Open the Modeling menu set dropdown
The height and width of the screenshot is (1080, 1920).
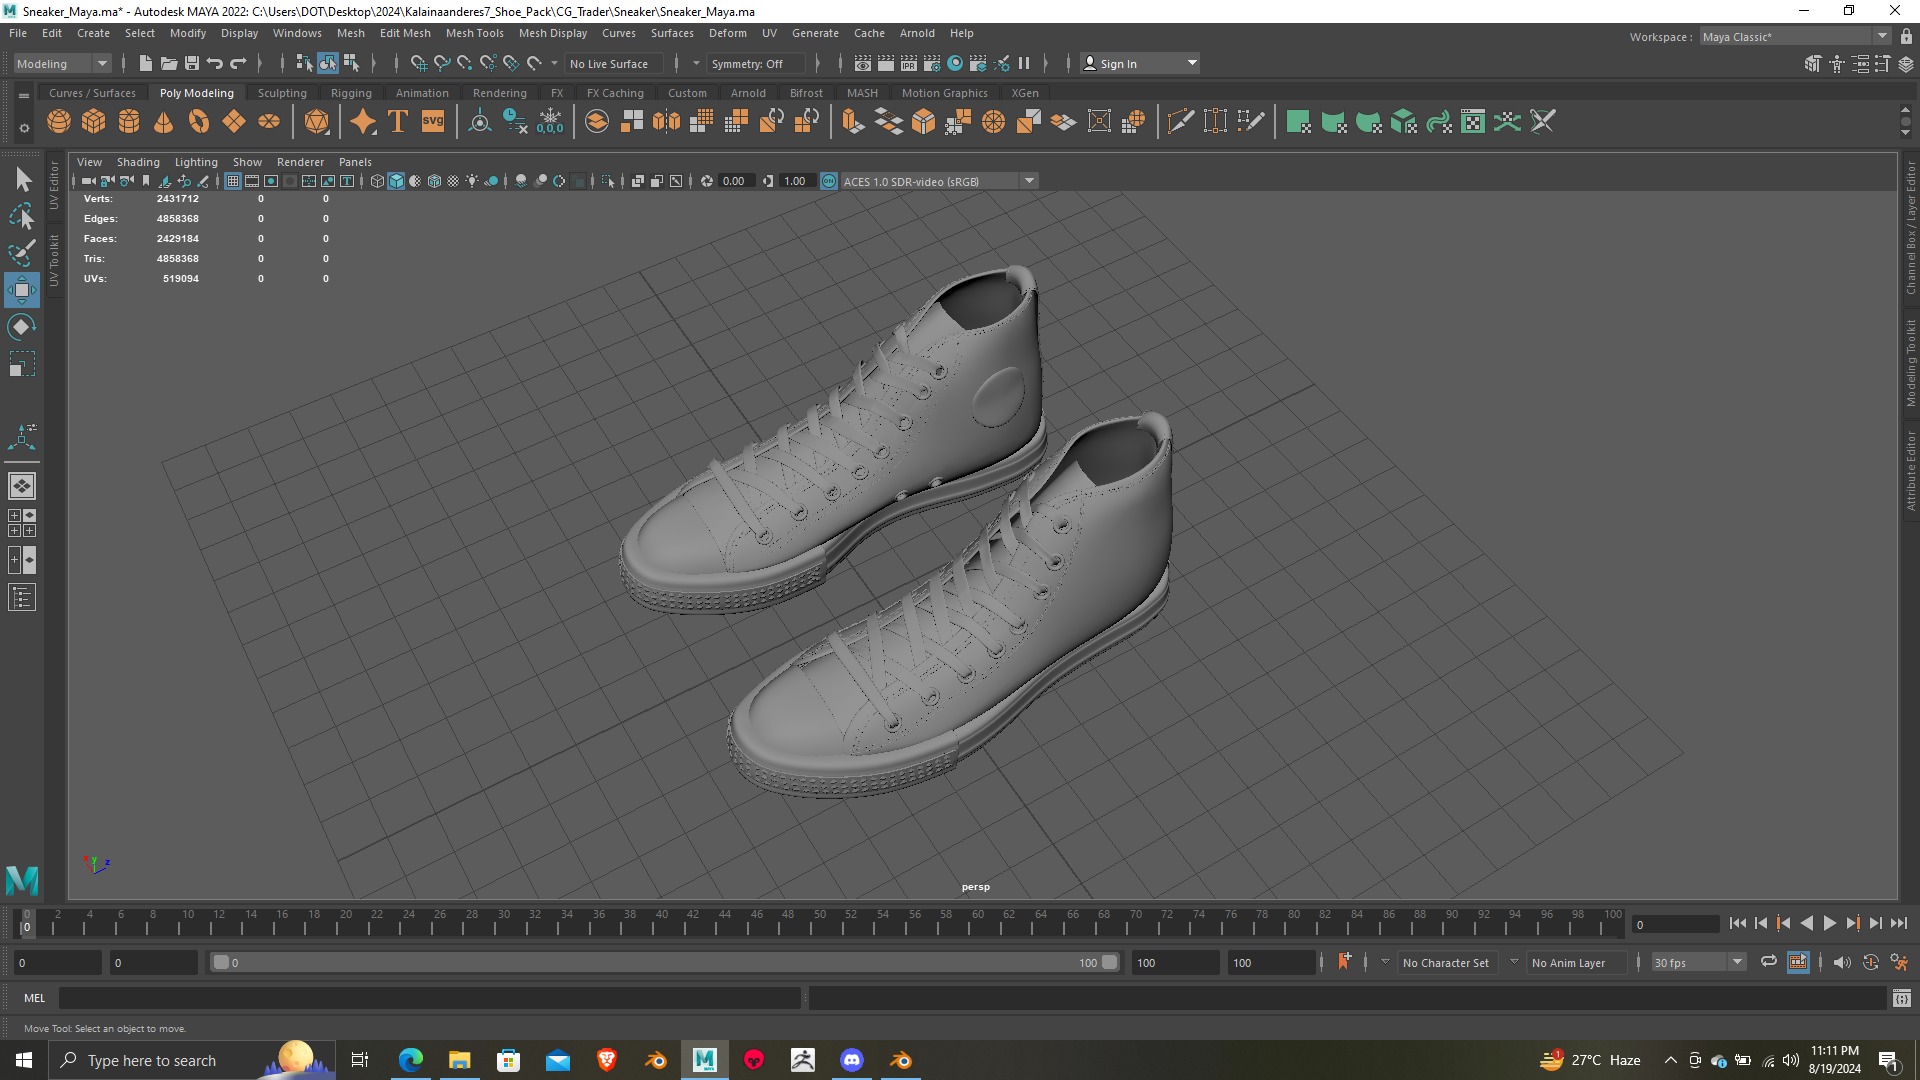62,63
